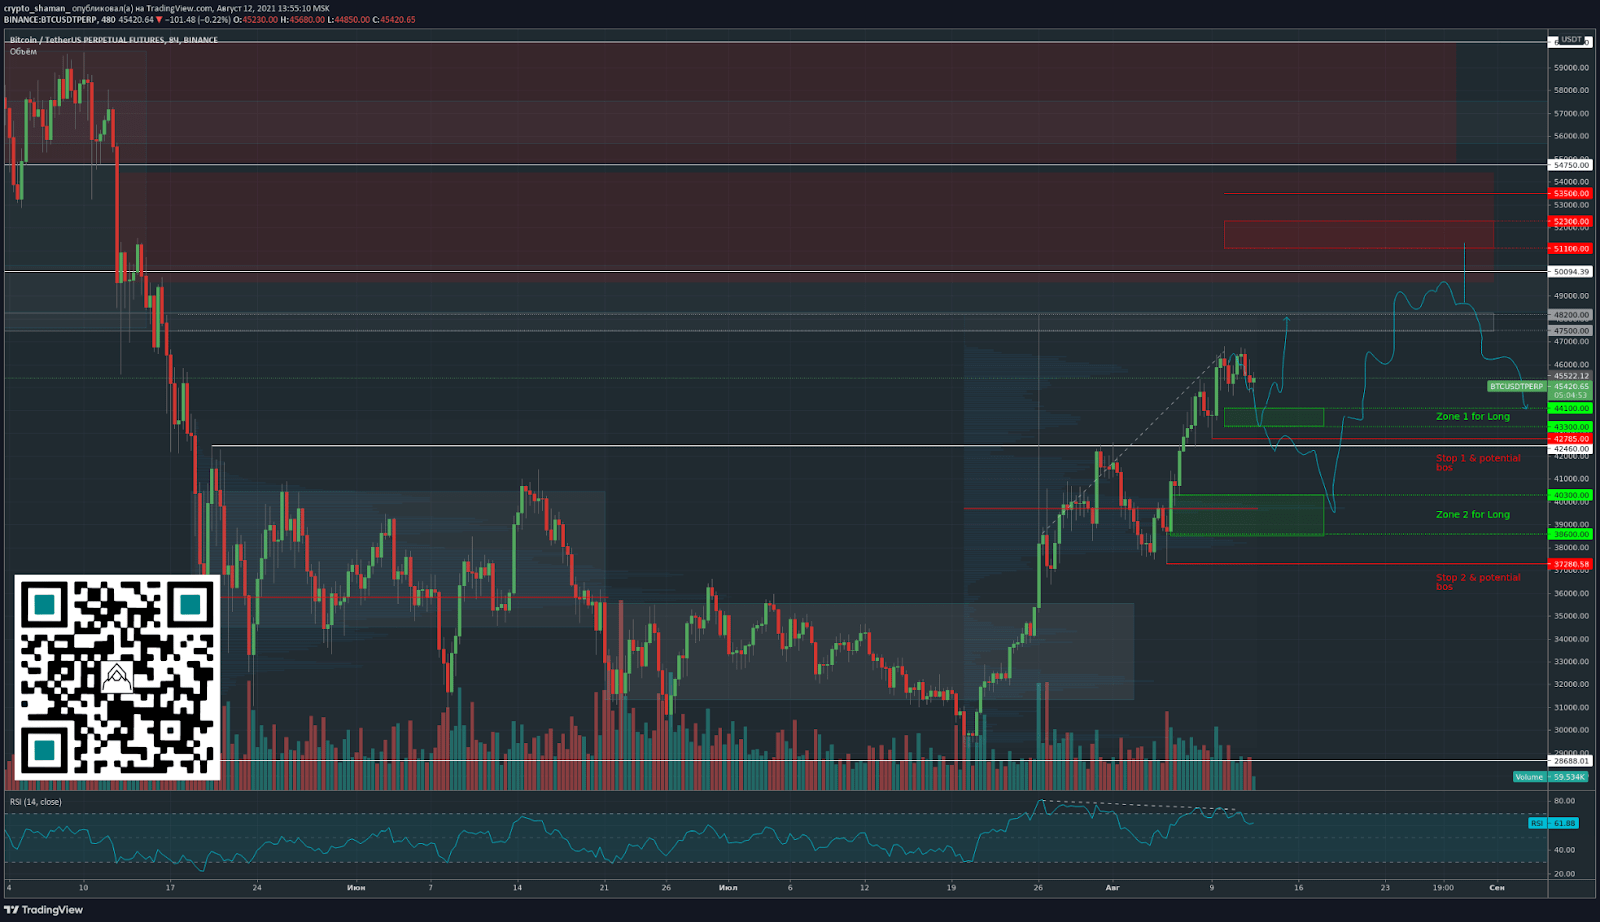The width and height of the screenshot is (1600, 922).
Task: Click the 20.00 RSI axis tick
Action: click(x=1565, y=874)
